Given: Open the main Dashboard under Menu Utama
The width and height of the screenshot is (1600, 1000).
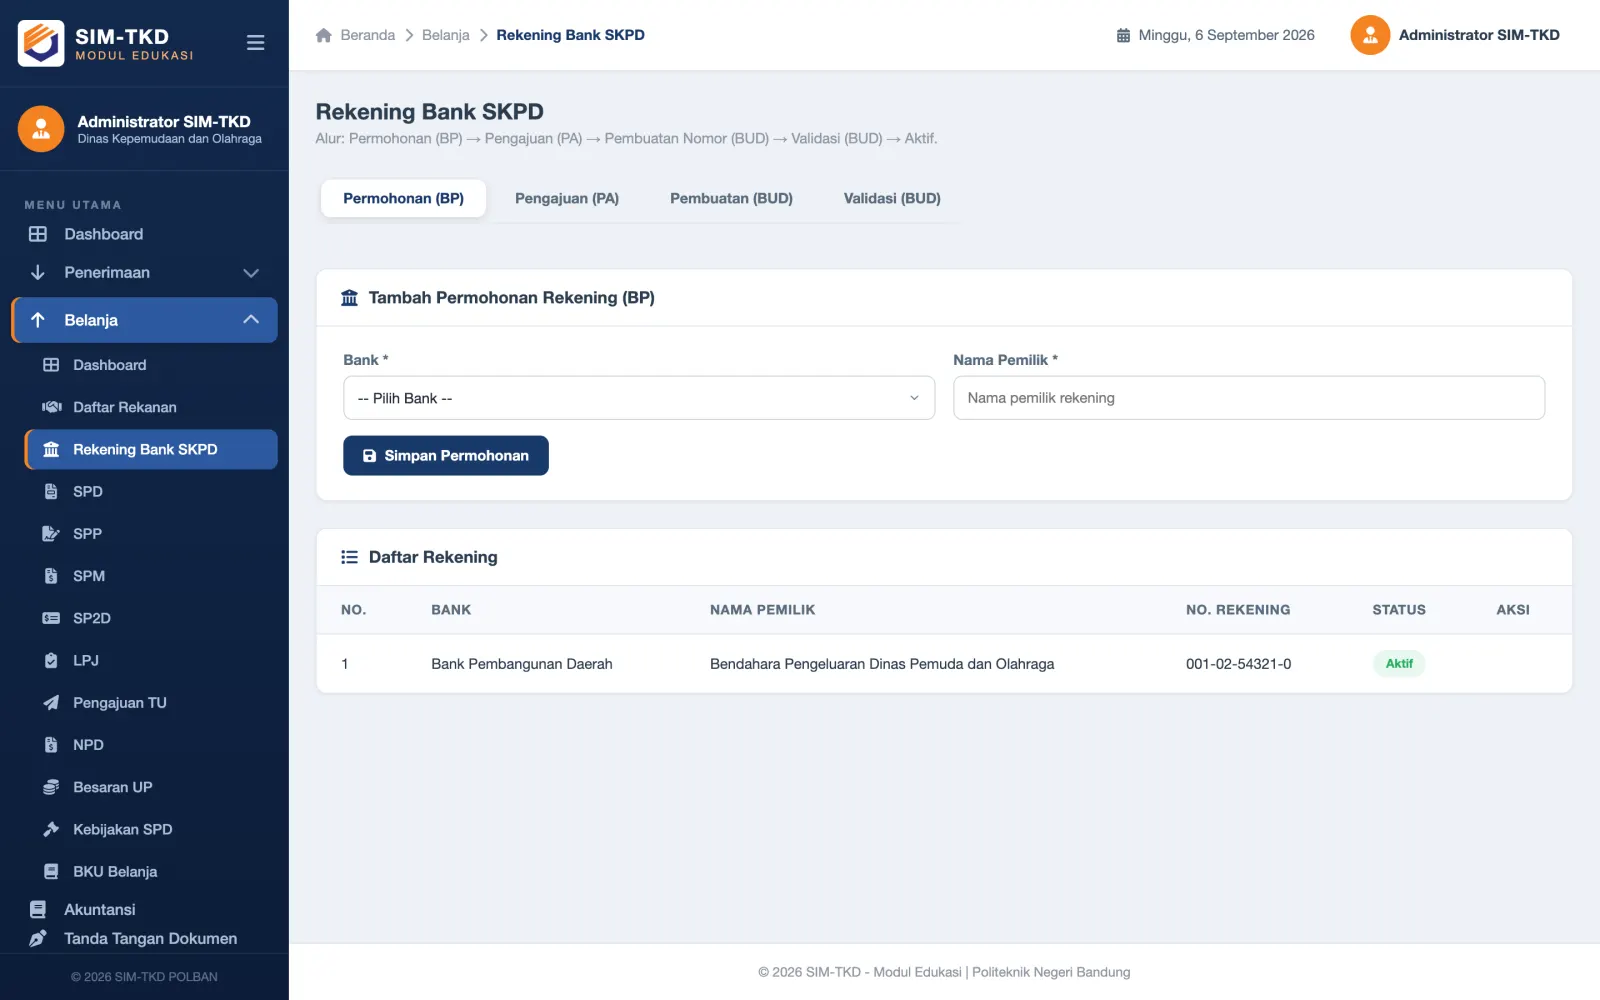Looking at the screenshot, I should pyautogui.click(x=144, y=234).
